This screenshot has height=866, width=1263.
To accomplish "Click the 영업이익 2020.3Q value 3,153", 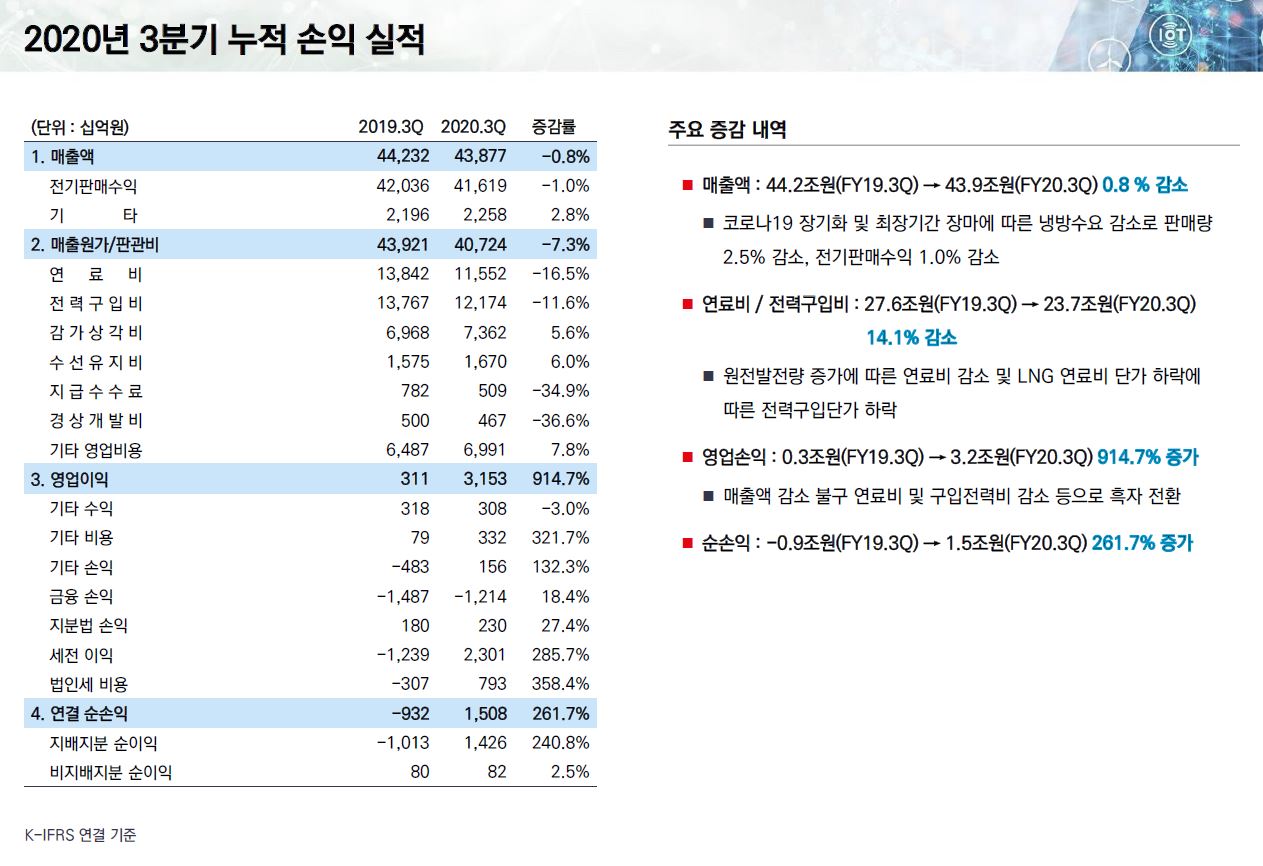I will pos(485,479).
